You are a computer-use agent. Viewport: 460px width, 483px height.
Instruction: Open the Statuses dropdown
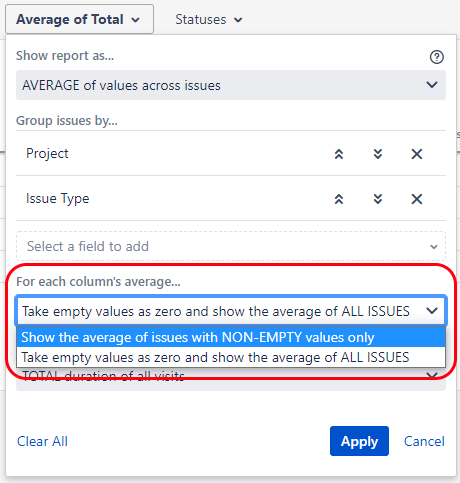pos(209,20)
